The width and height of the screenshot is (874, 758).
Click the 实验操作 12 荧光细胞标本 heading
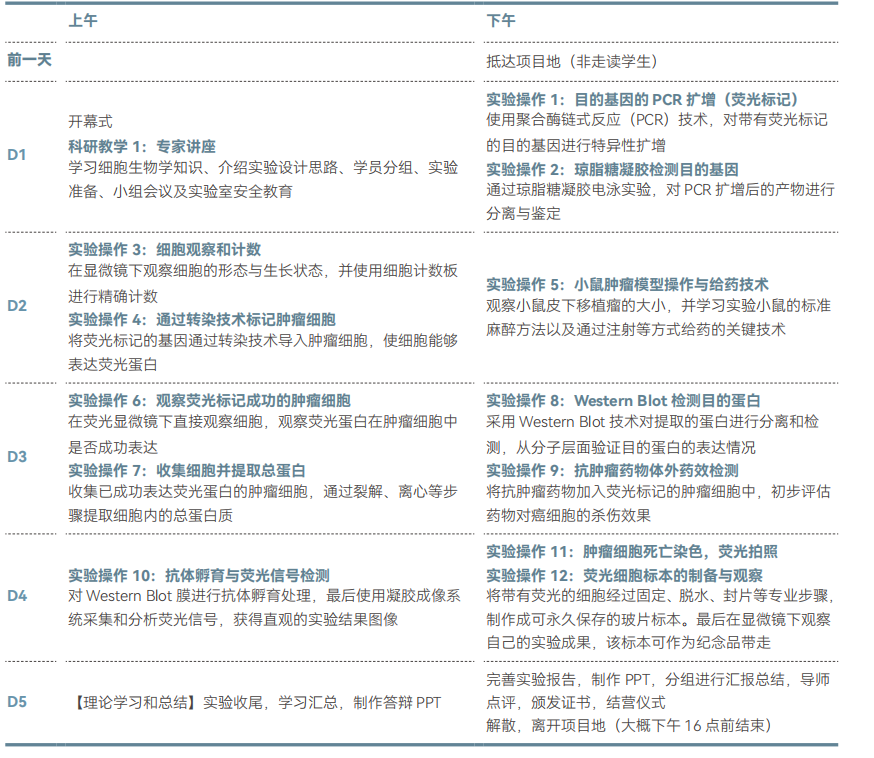pyautogui.click(x=624, y=575)
